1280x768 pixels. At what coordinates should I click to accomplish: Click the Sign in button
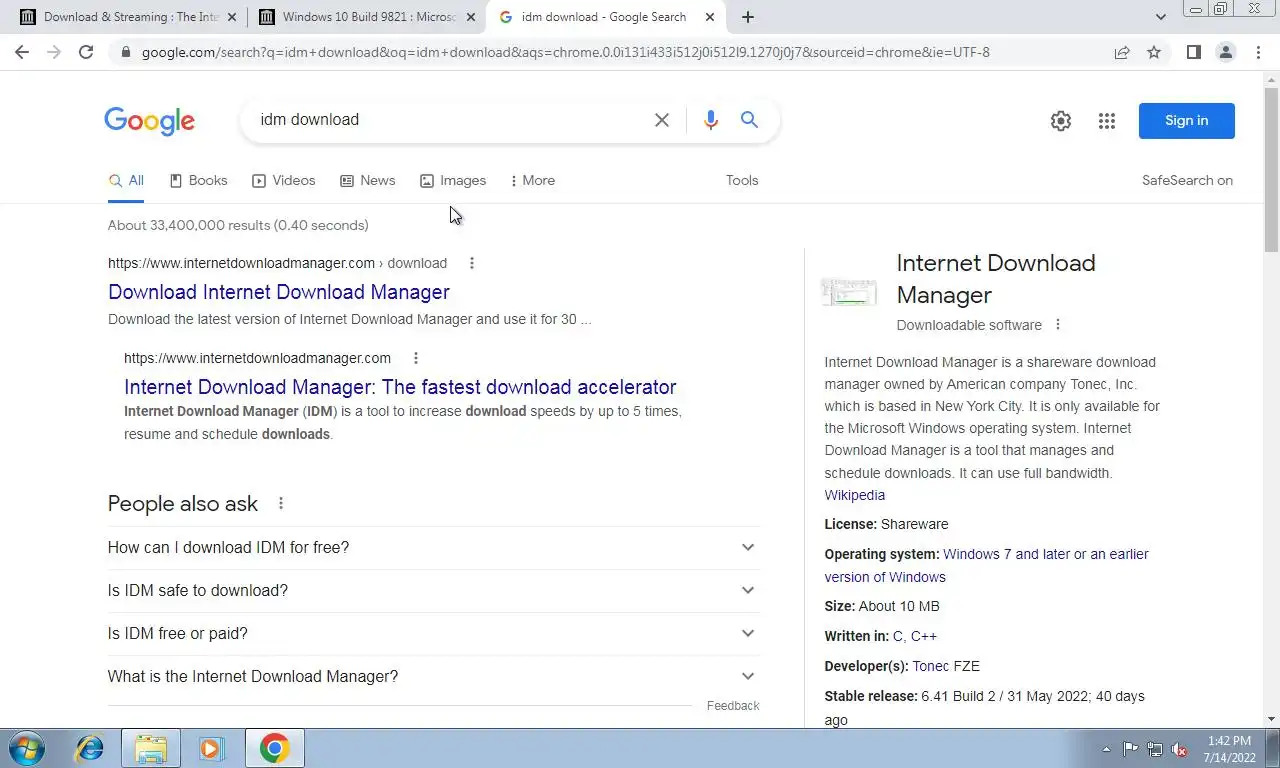(x=1187, y=121)
